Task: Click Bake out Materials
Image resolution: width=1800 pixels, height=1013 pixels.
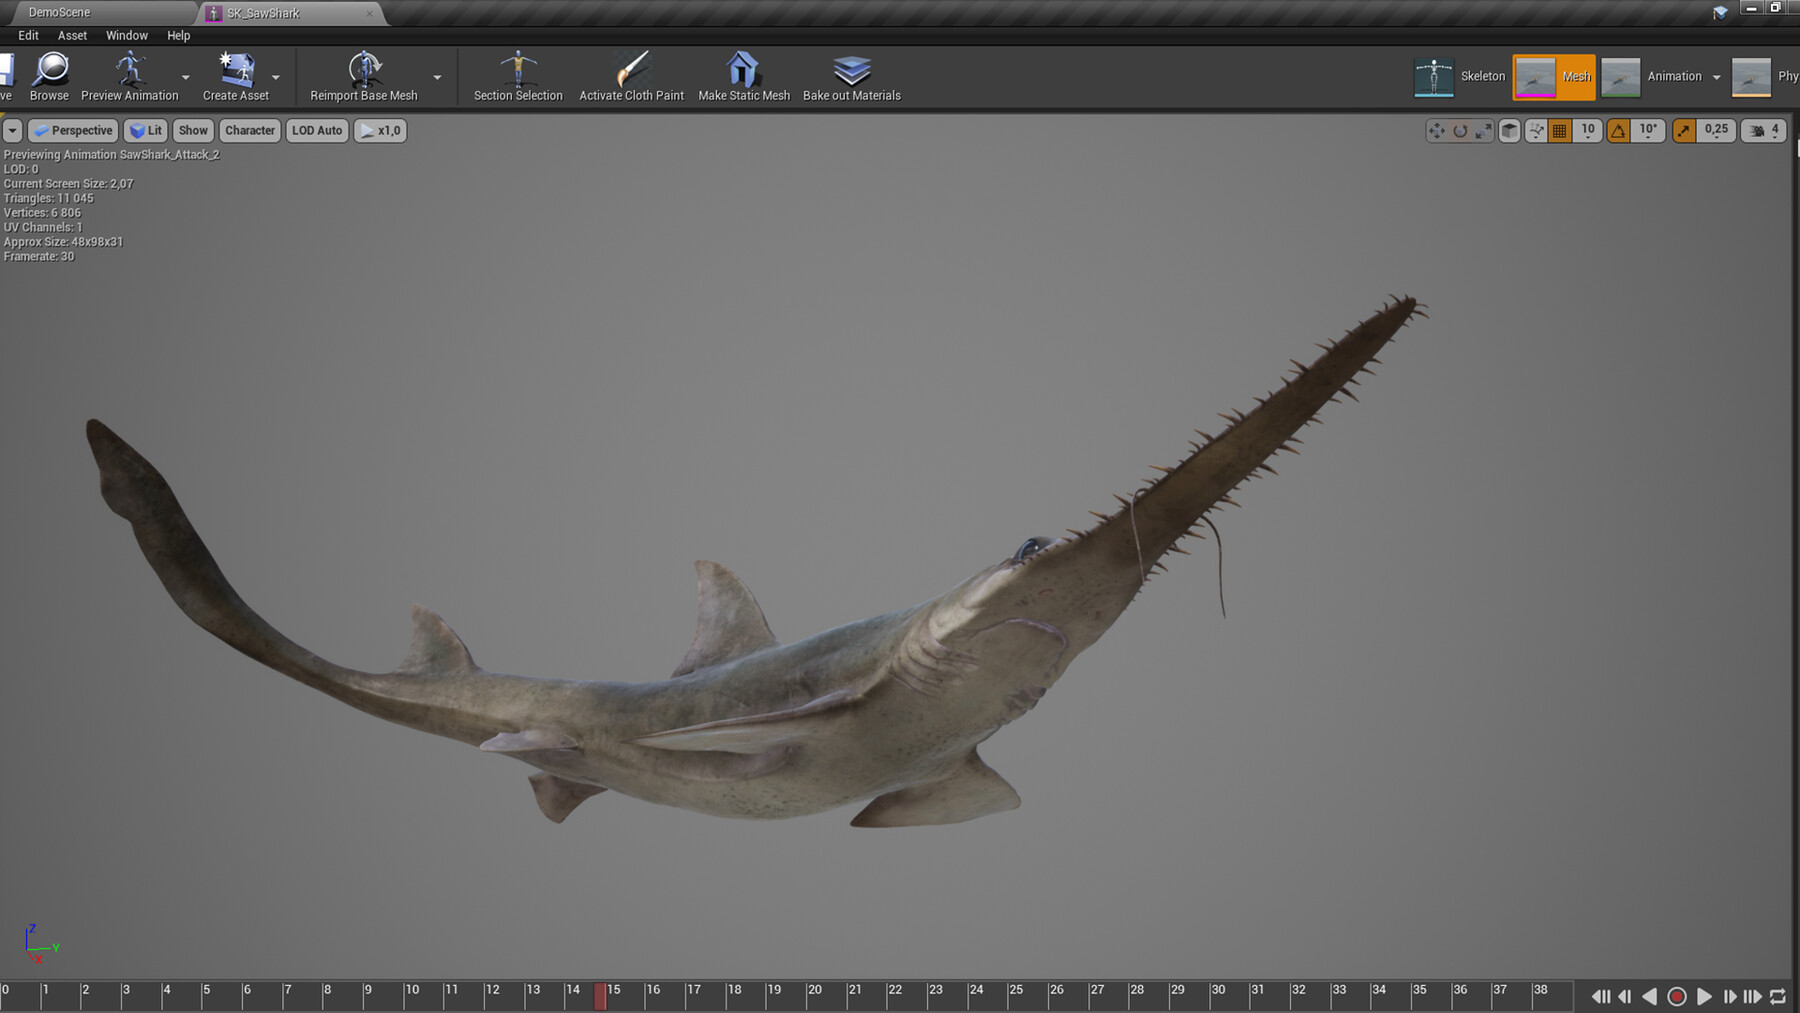Action: (851, 76)
